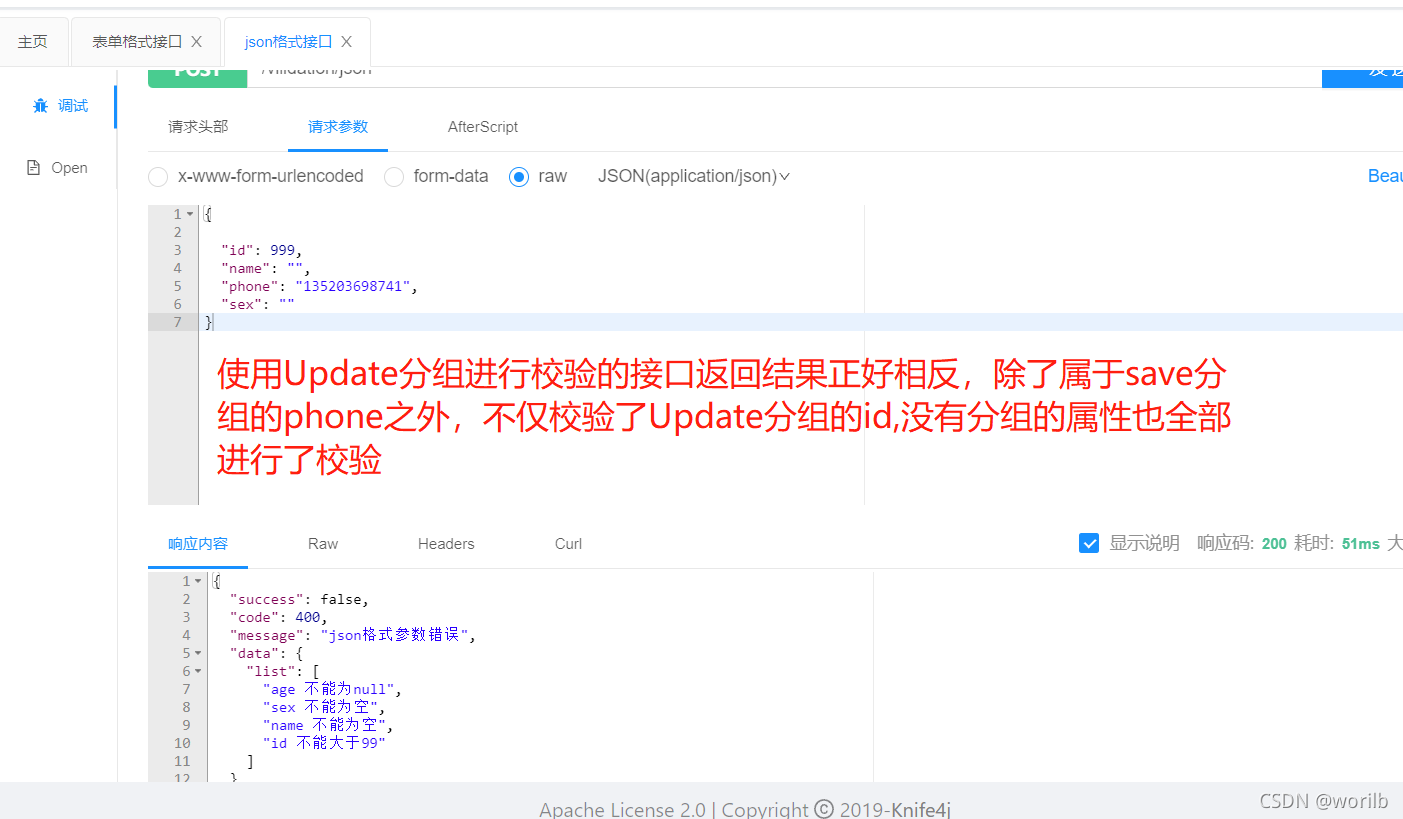Choose the form-data radio option

coord(394,177)
